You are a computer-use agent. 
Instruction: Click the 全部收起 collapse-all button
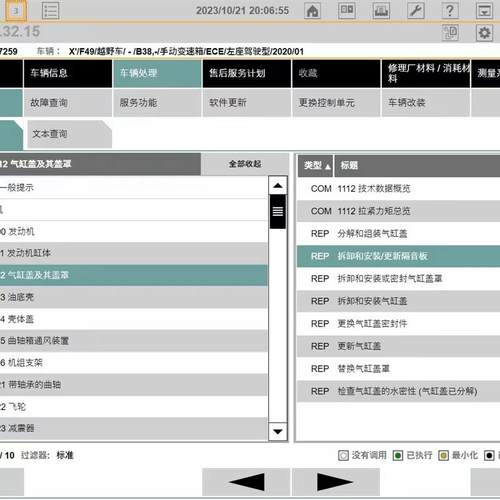point(245,164)
